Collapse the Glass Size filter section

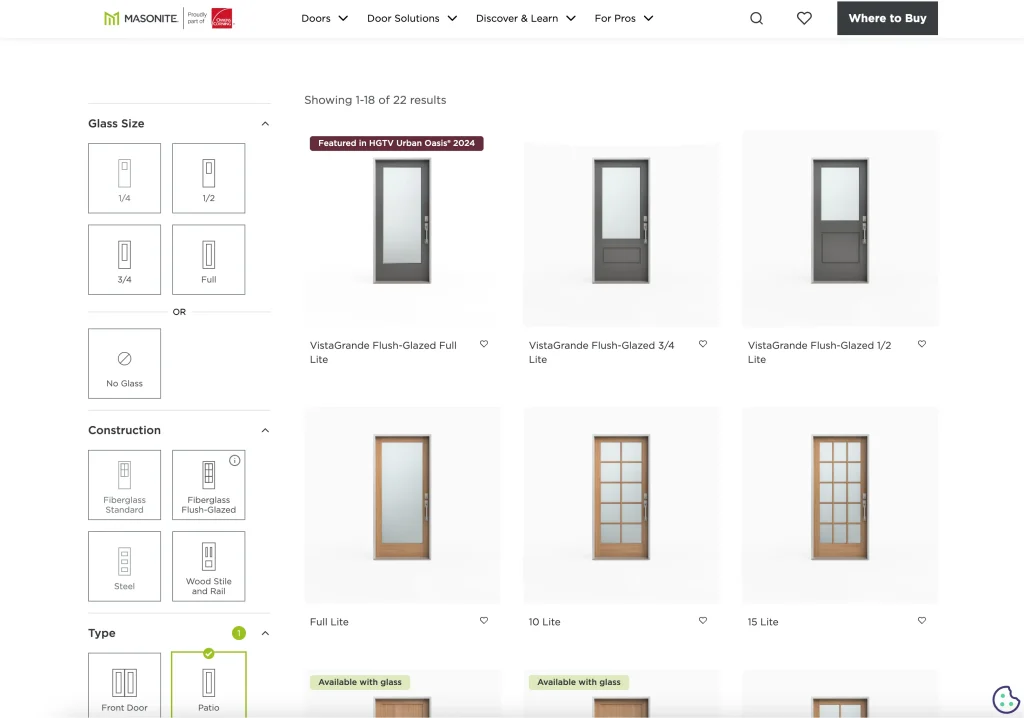(264, 123)
